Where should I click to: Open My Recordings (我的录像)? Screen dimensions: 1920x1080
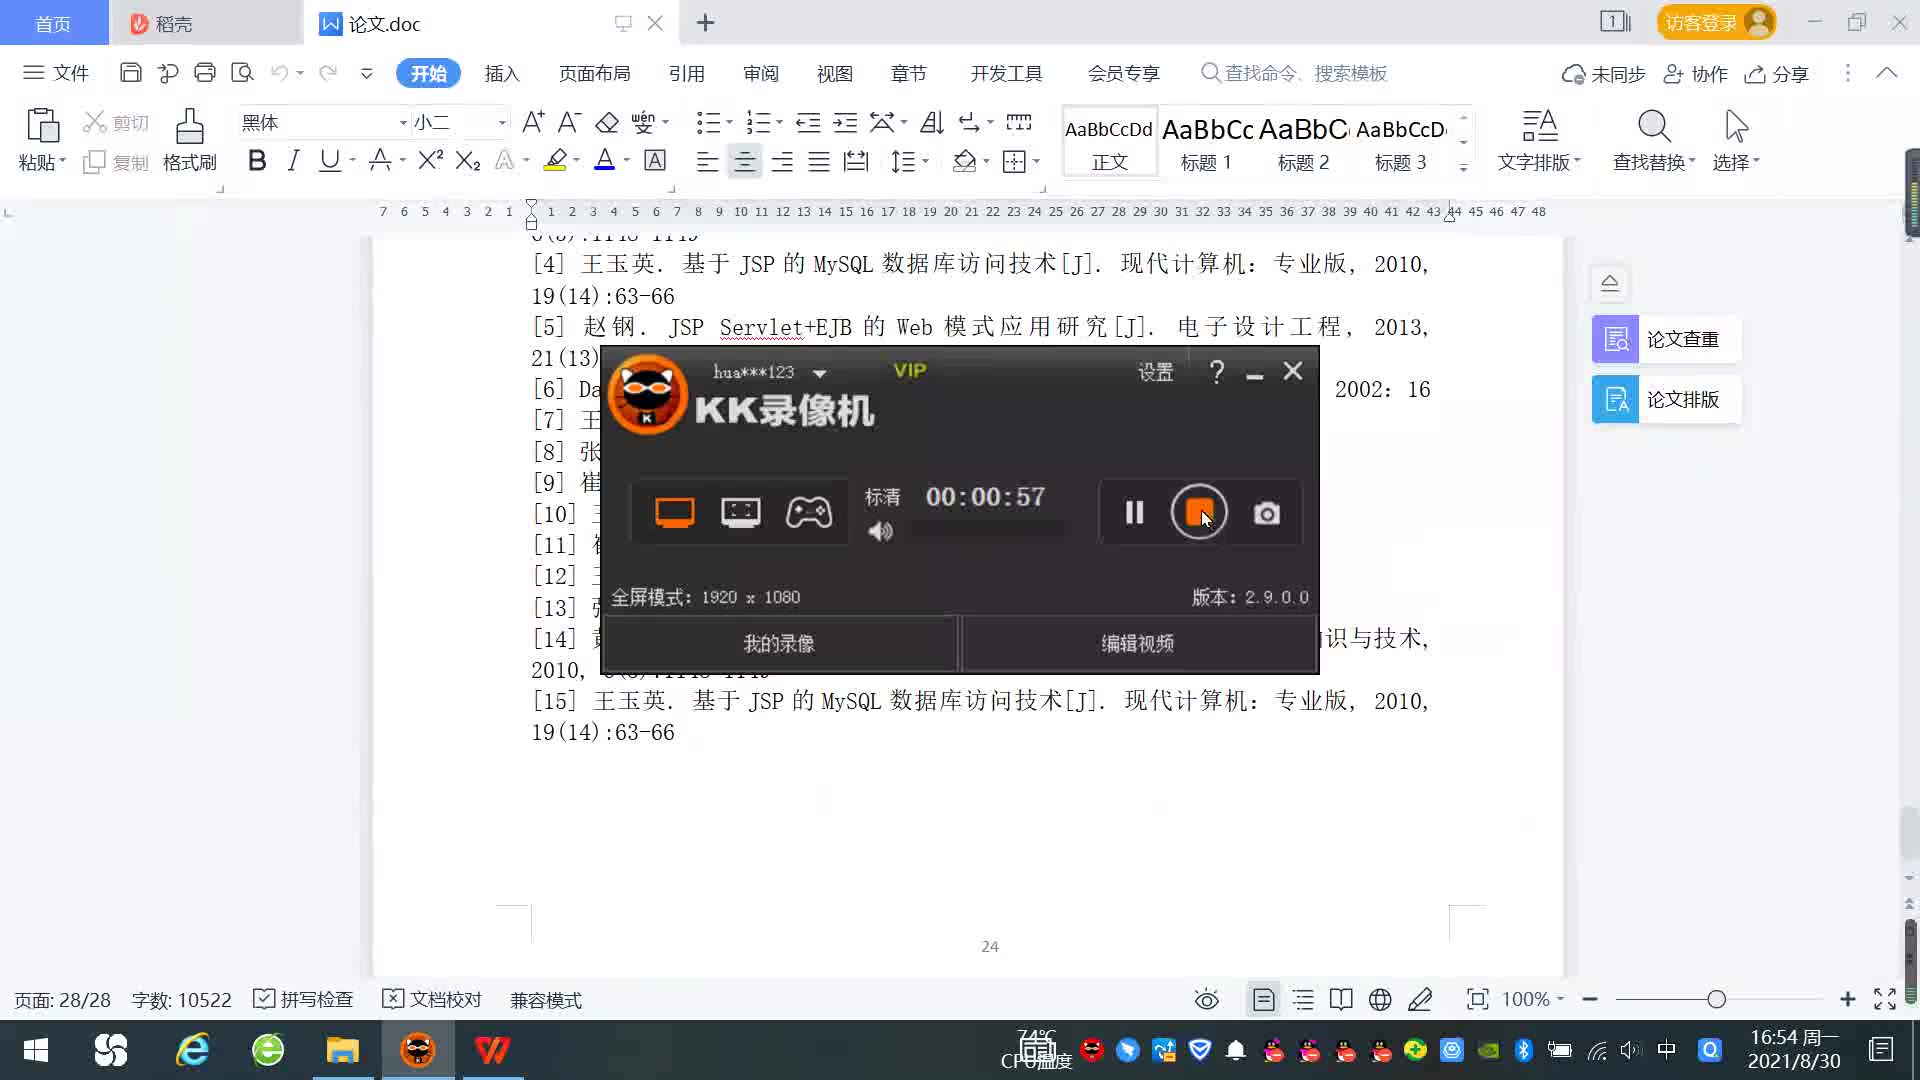779,644
